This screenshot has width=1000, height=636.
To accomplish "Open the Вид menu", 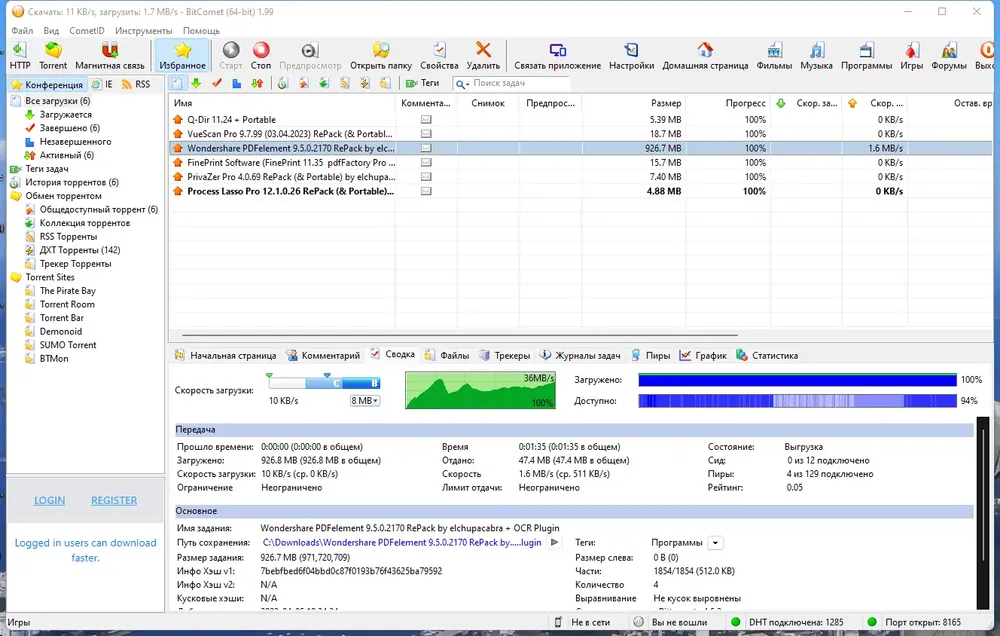I will pos(51,31).
